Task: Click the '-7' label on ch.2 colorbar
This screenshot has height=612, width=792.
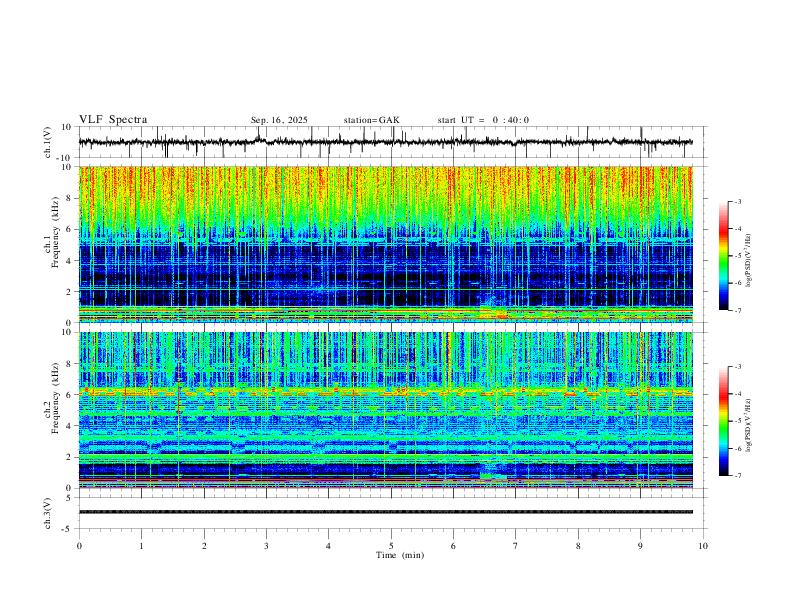Action: pos(737,476)
